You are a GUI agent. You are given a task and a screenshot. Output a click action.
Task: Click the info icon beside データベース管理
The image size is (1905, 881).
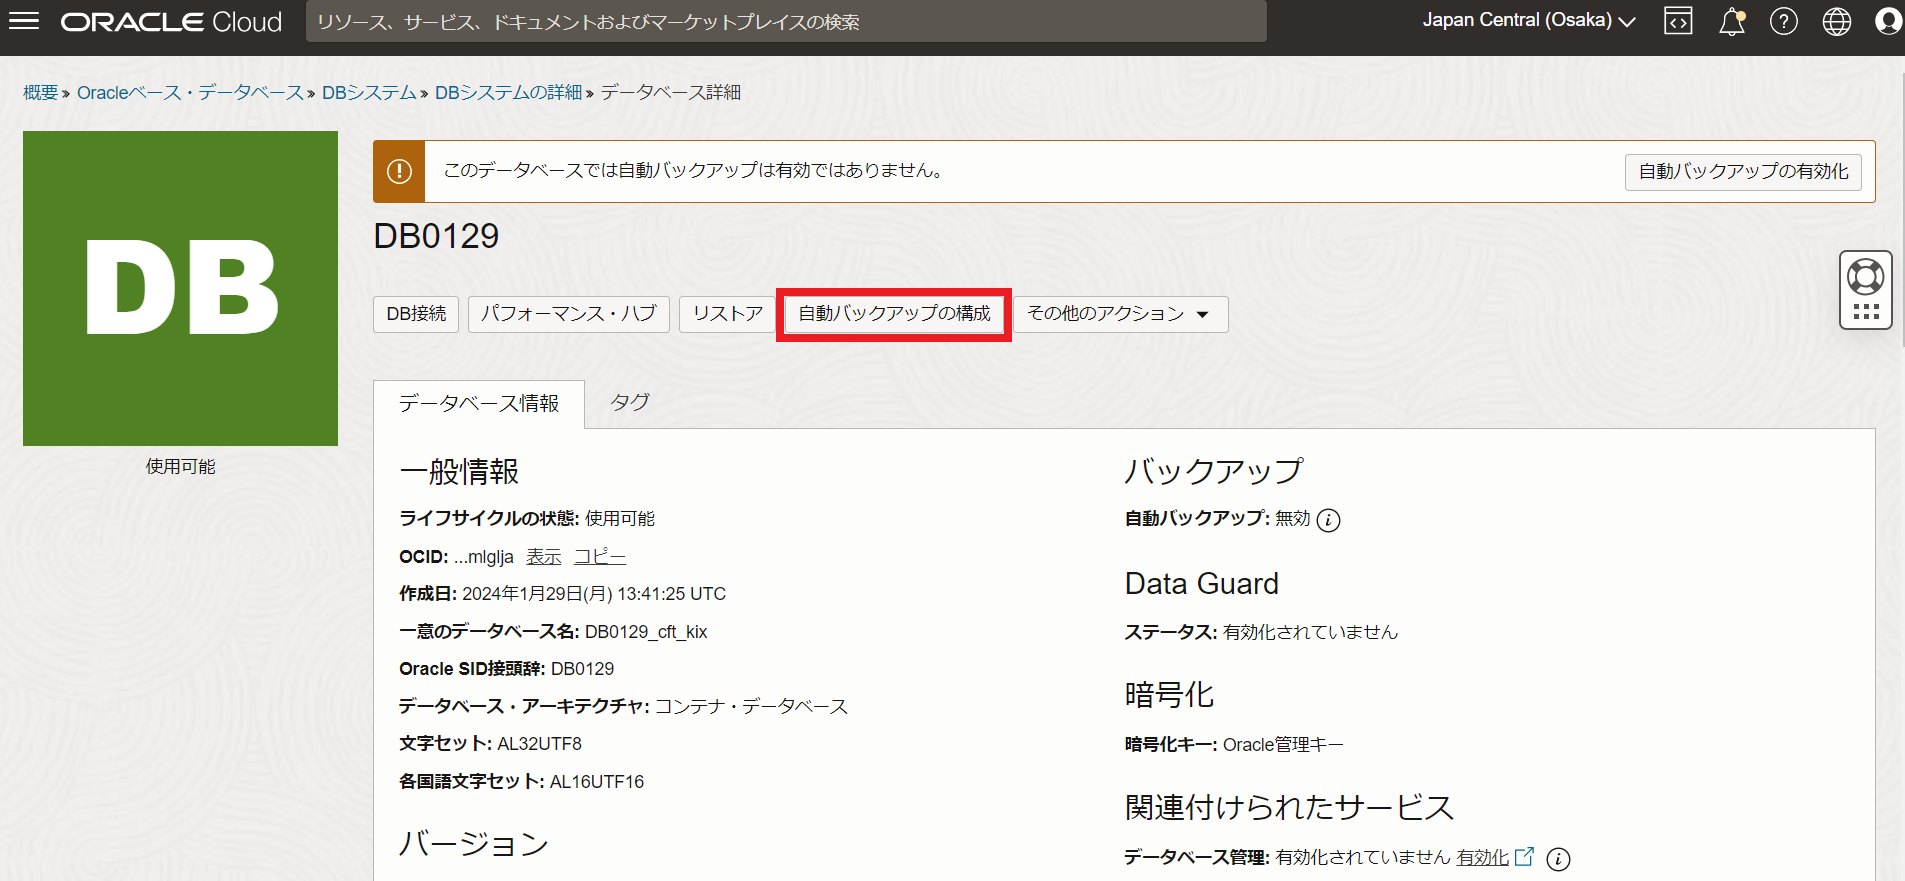(x=1558, y=859)
